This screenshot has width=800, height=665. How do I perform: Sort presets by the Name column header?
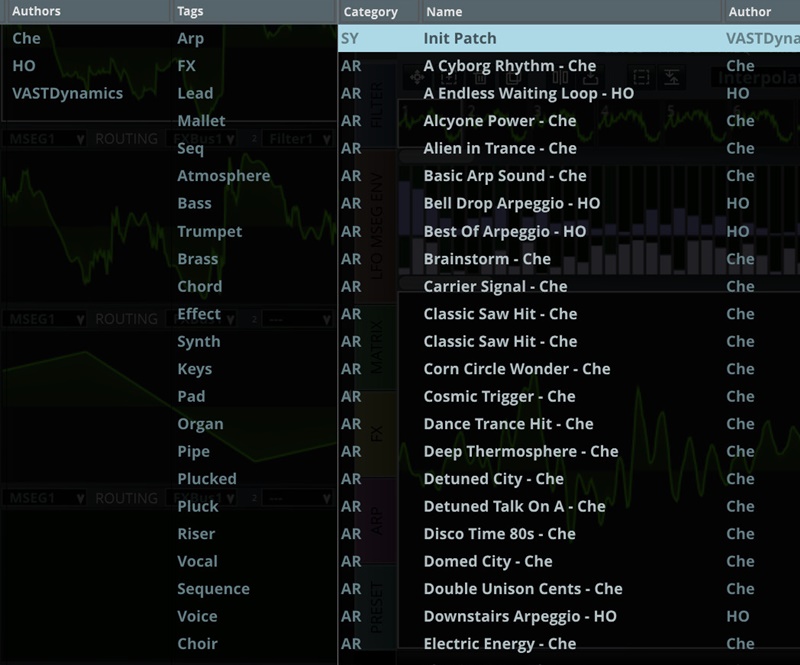[x=570, y=12]
